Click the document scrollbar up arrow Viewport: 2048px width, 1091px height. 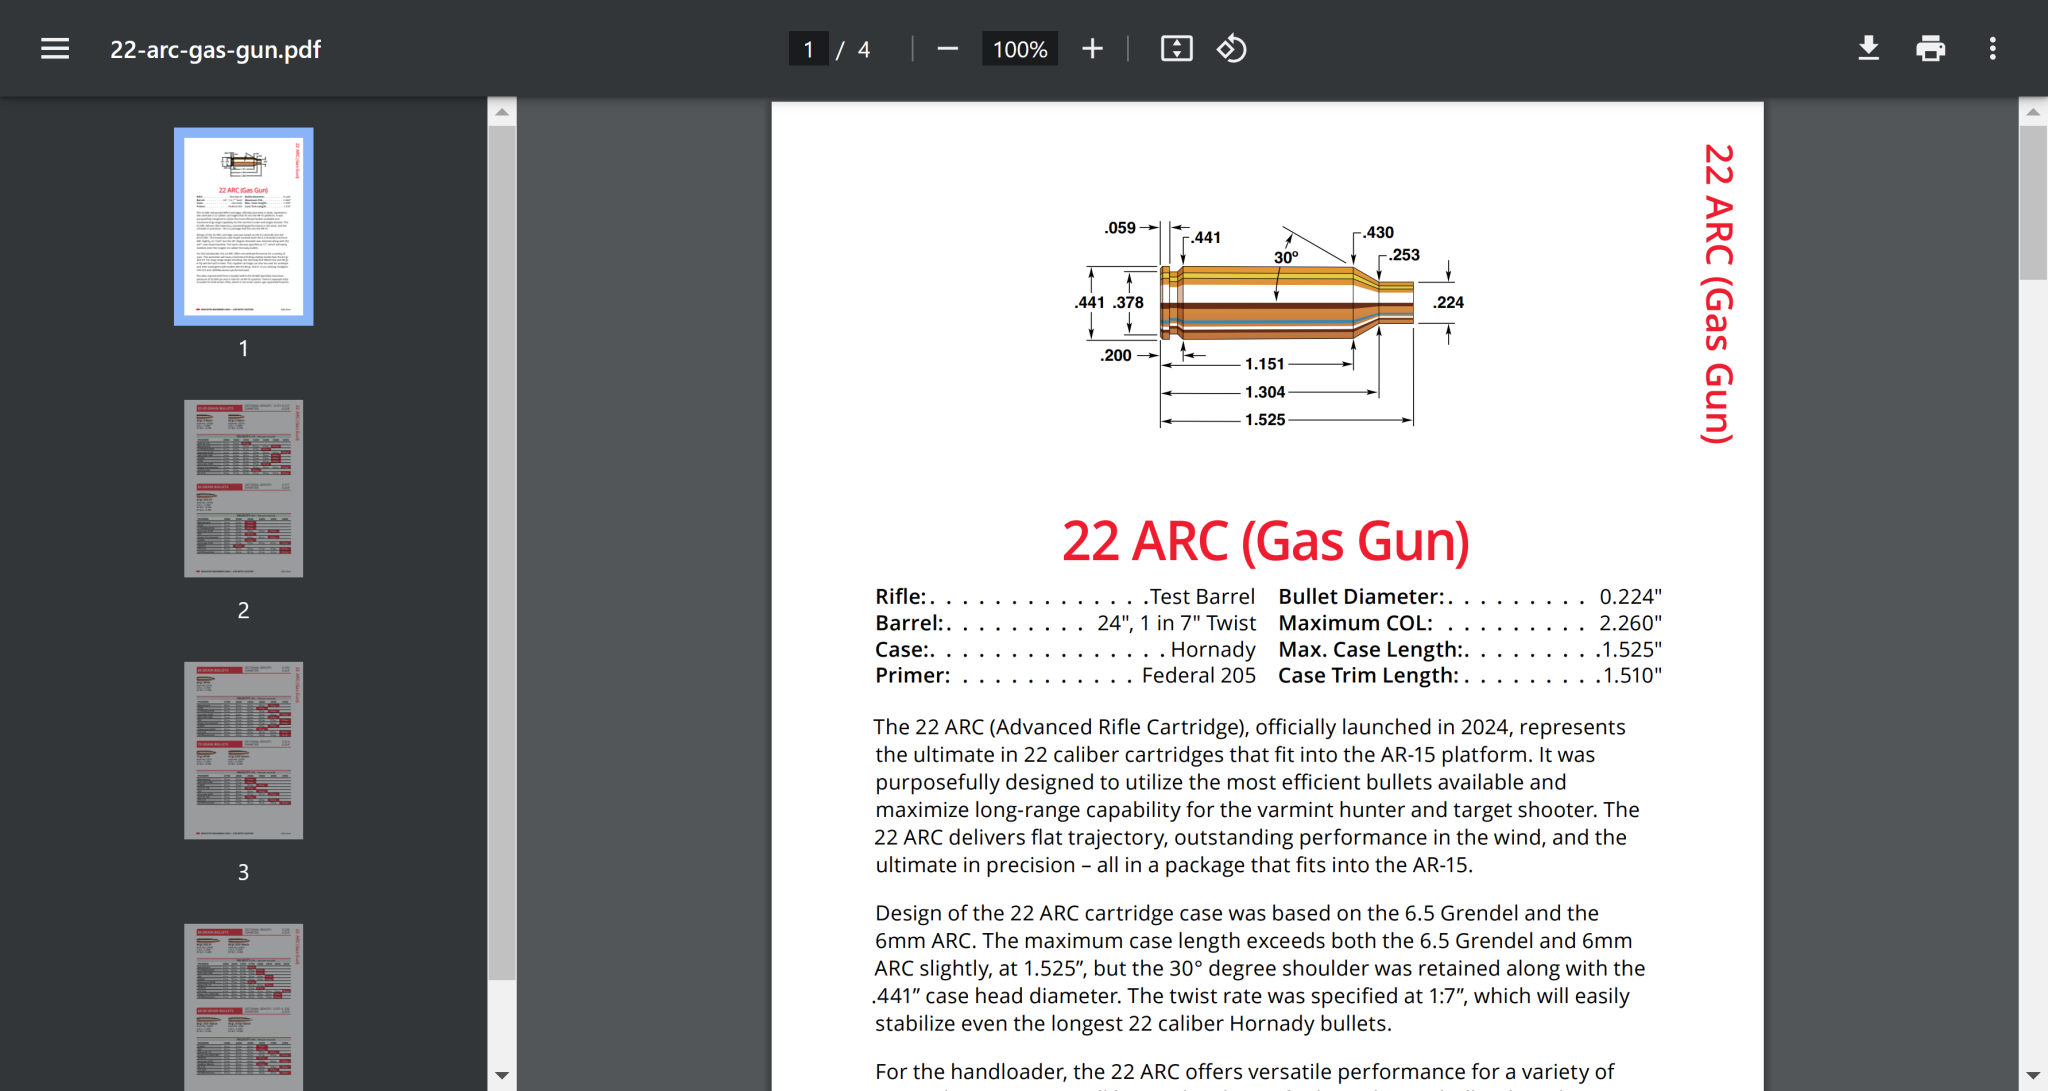[x=2032, y=112]
